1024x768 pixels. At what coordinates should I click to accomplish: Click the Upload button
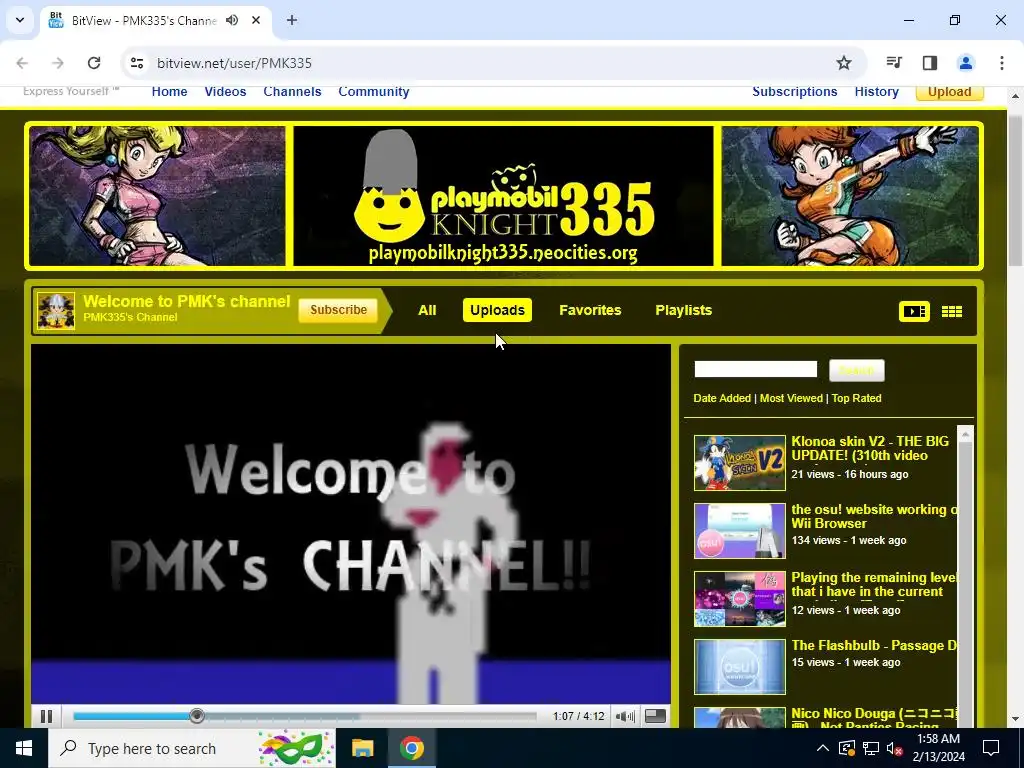(950, 92)
